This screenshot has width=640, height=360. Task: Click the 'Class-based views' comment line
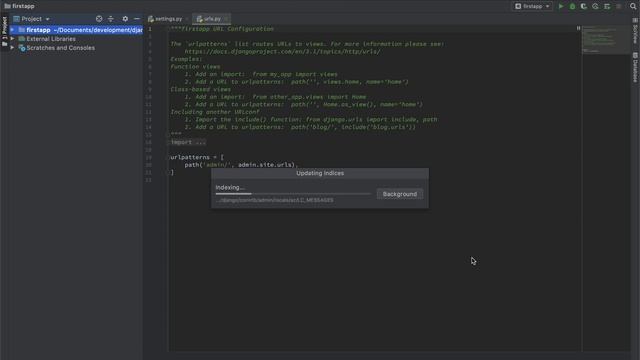[x=200, y=89]
